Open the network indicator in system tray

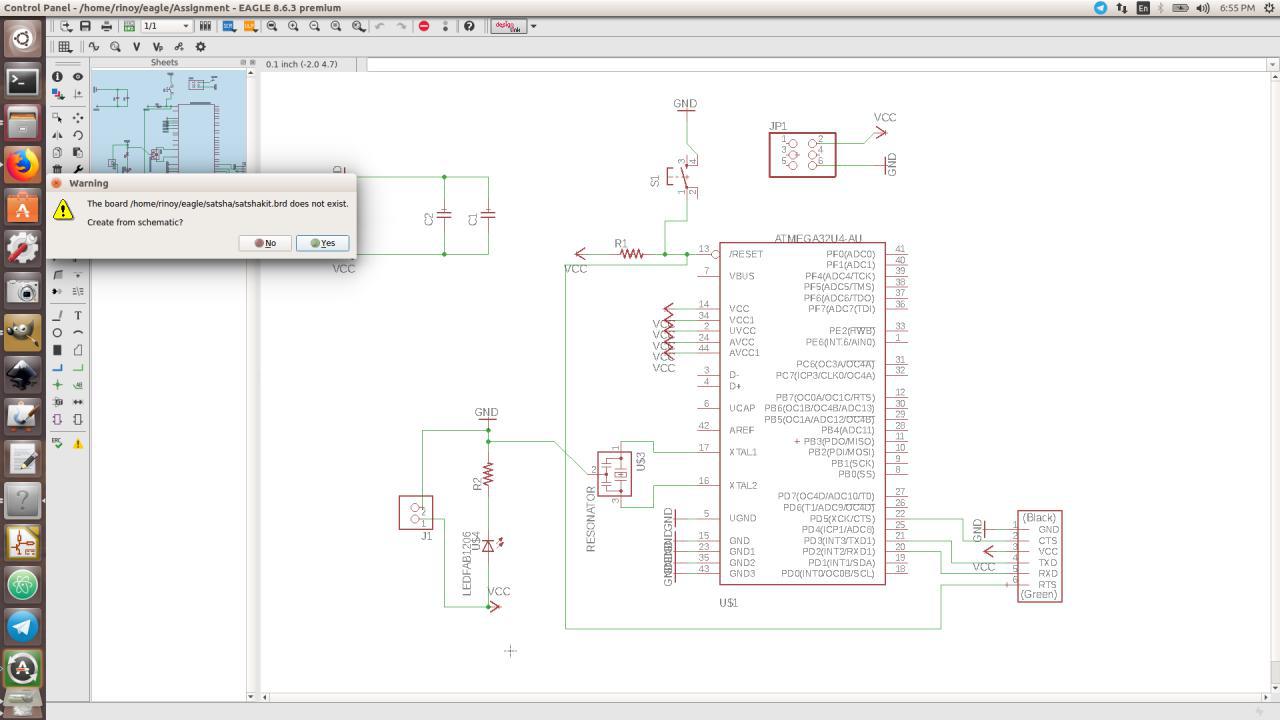[1122, 8]
